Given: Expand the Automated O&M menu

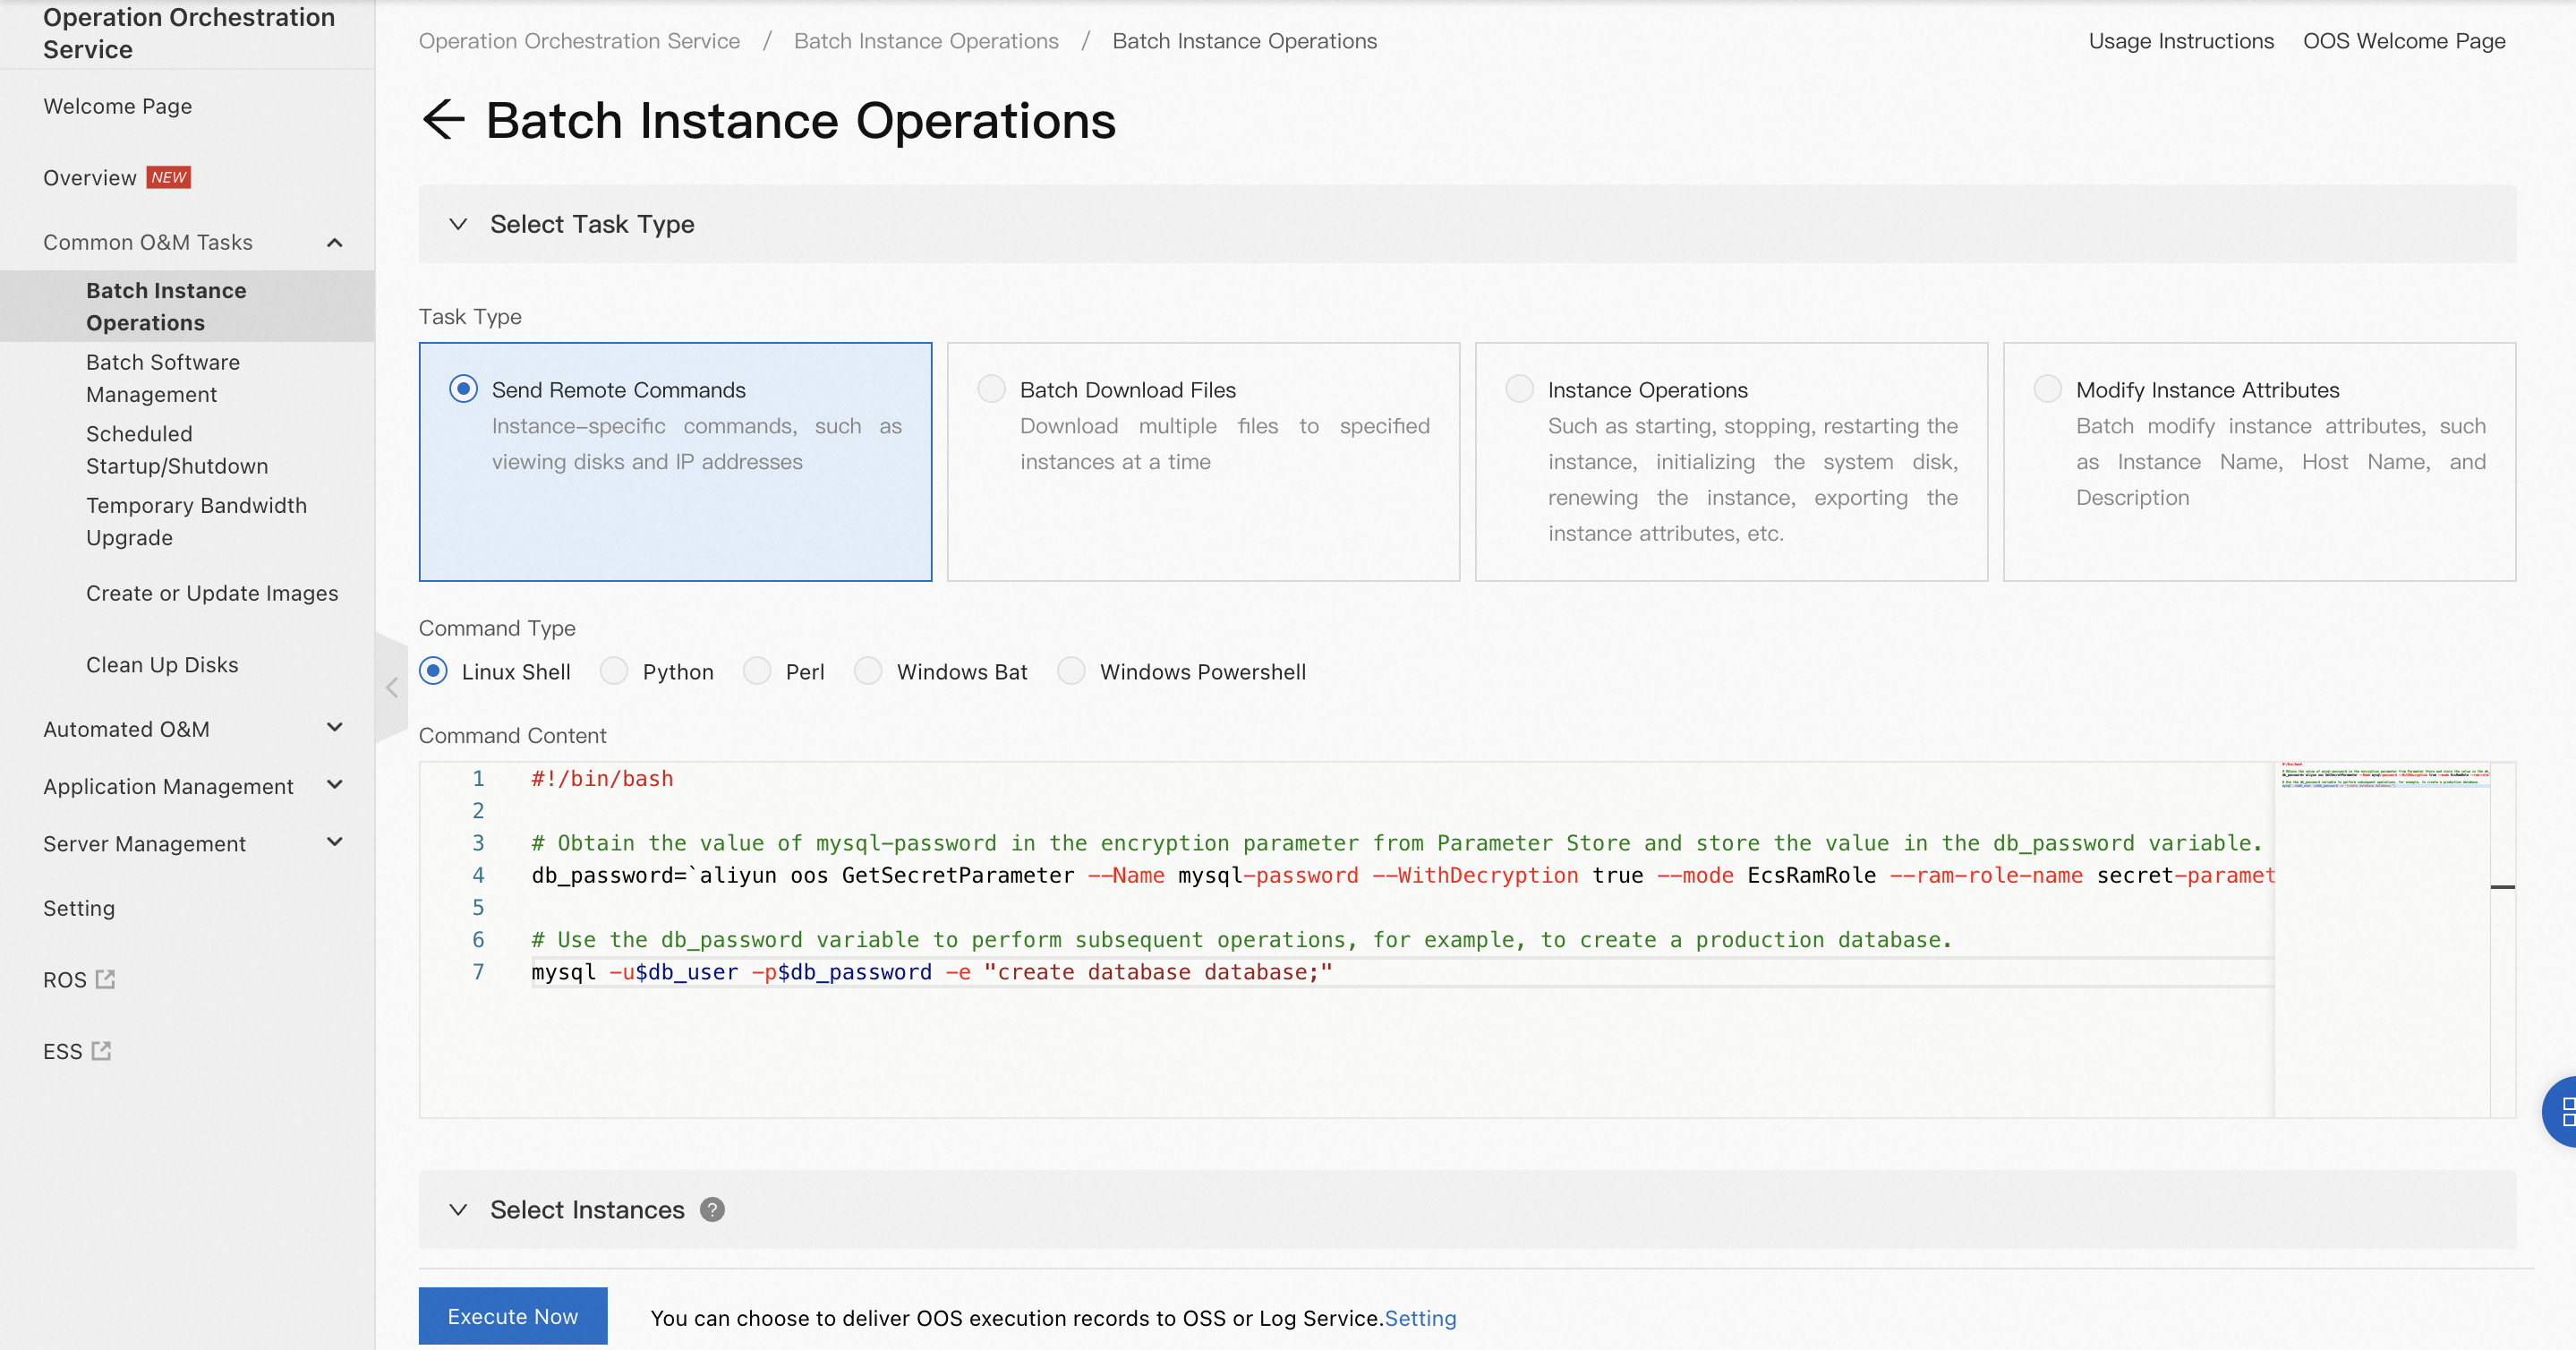Looking at the screenshot, I should pos(335,728).
